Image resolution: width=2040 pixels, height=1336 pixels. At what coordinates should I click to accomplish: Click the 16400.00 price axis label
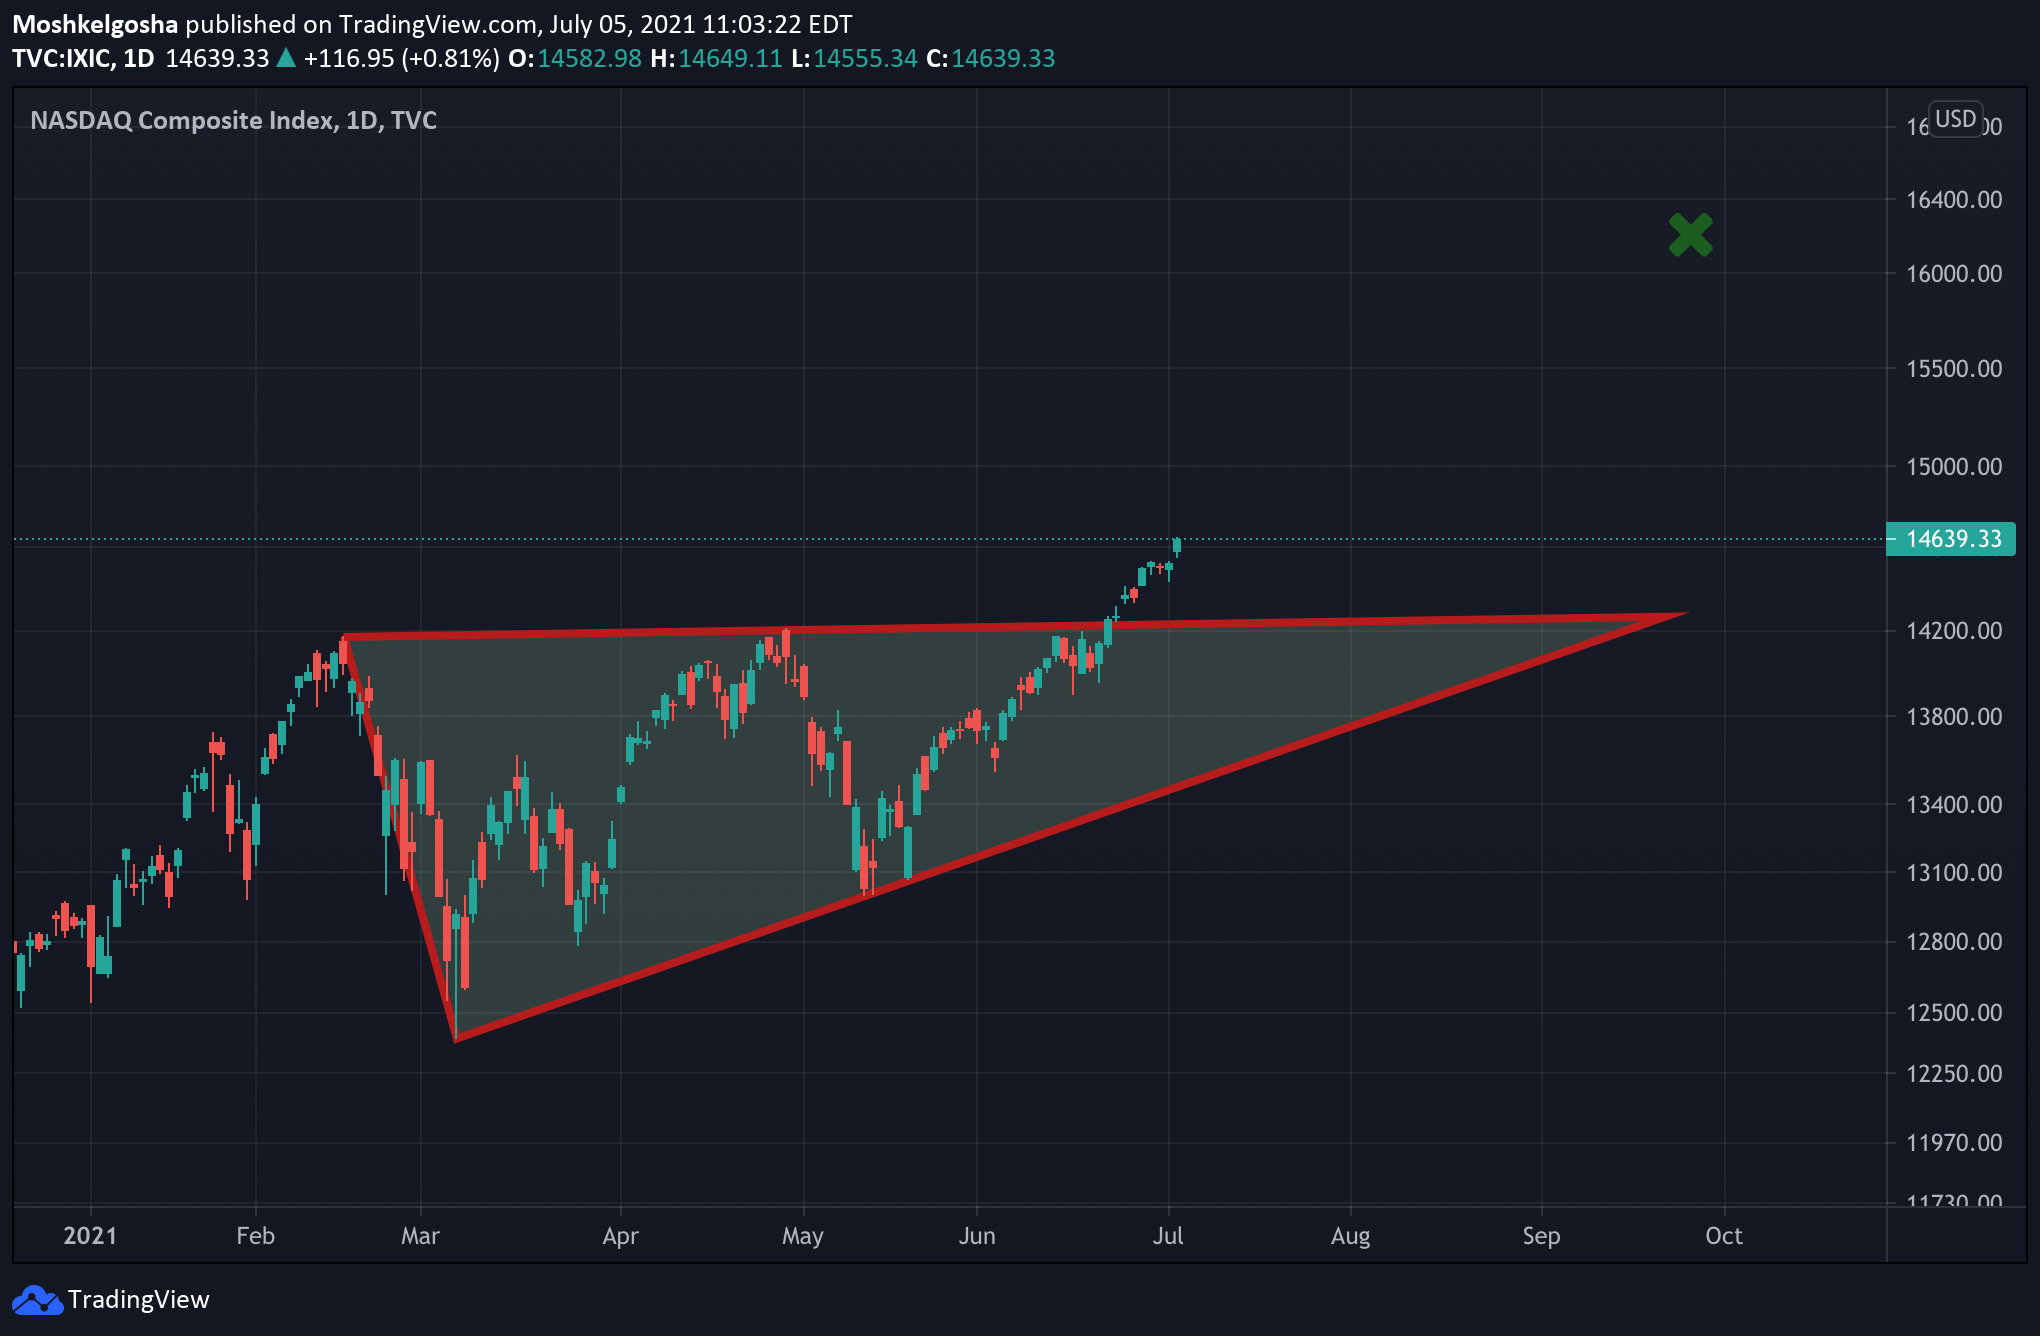1954,200
